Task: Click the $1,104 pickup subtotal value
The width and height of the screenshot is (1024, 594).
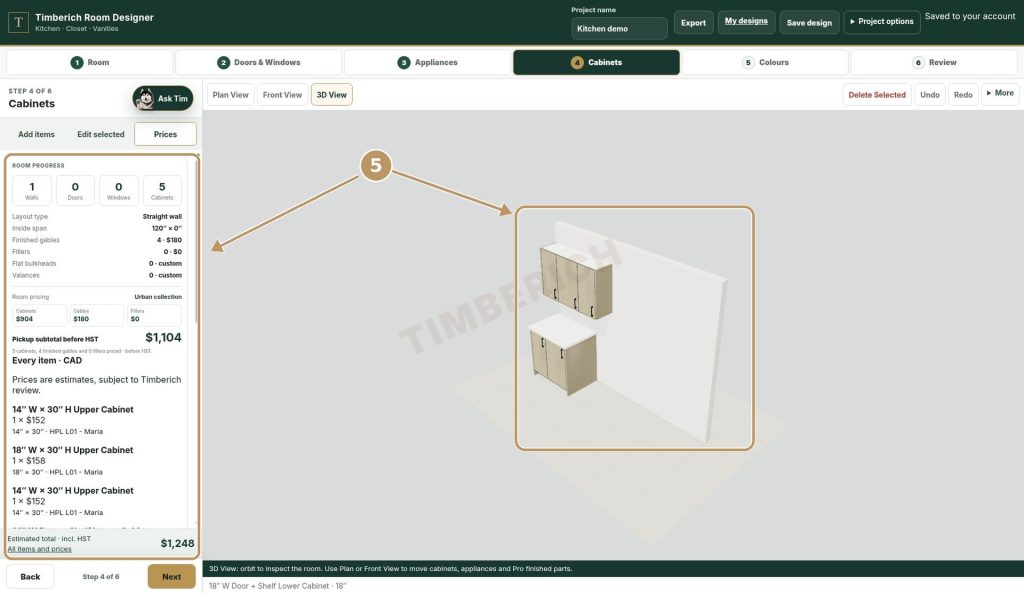Action: click(163, 337)
